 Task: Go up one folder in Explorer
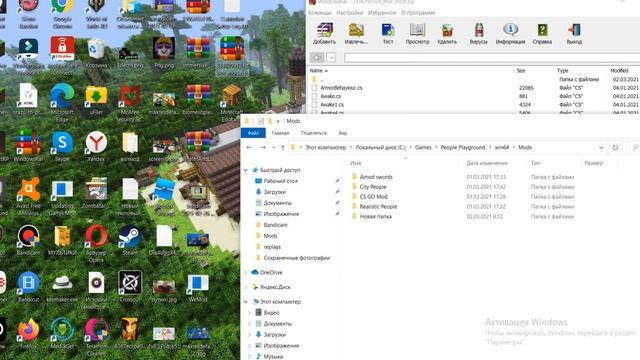click(x=282, y=147)
